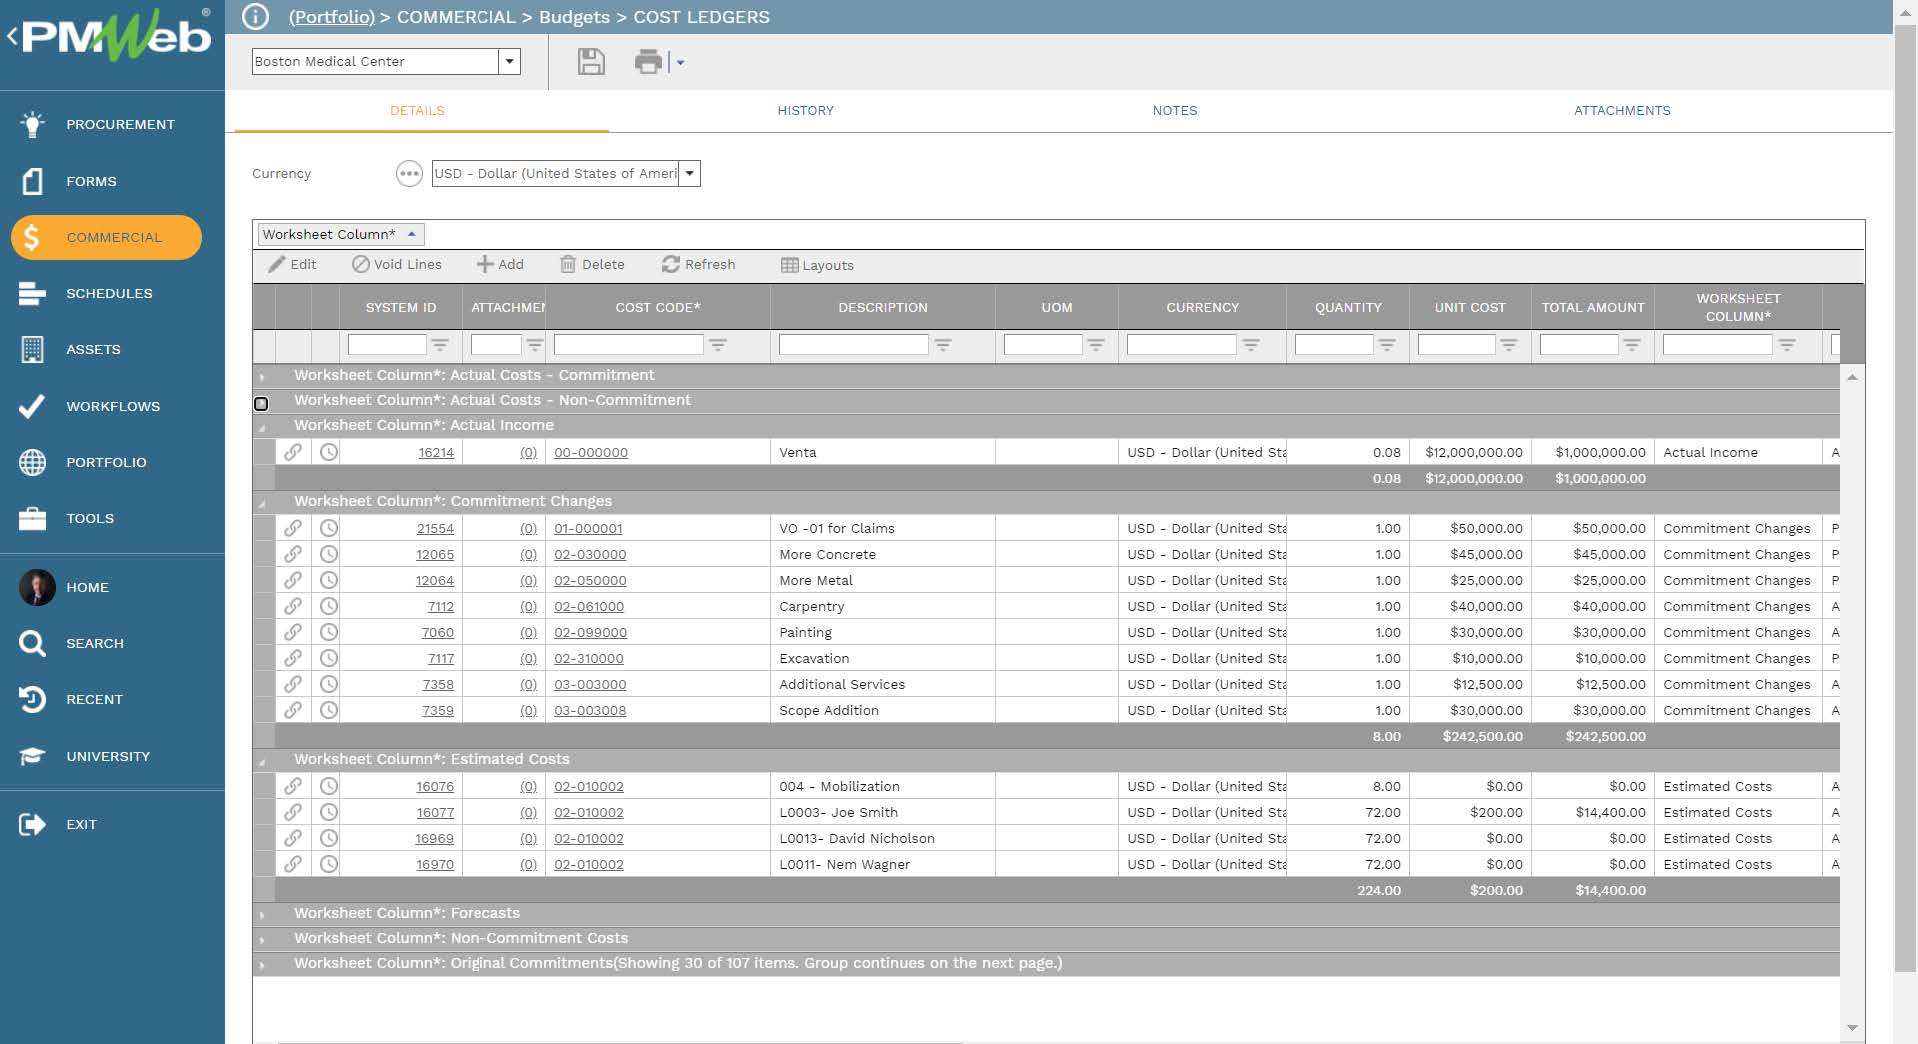Viewport: 1918px width, 1044px height.
Task: Click the Print icon
Action: click(649, 62)
